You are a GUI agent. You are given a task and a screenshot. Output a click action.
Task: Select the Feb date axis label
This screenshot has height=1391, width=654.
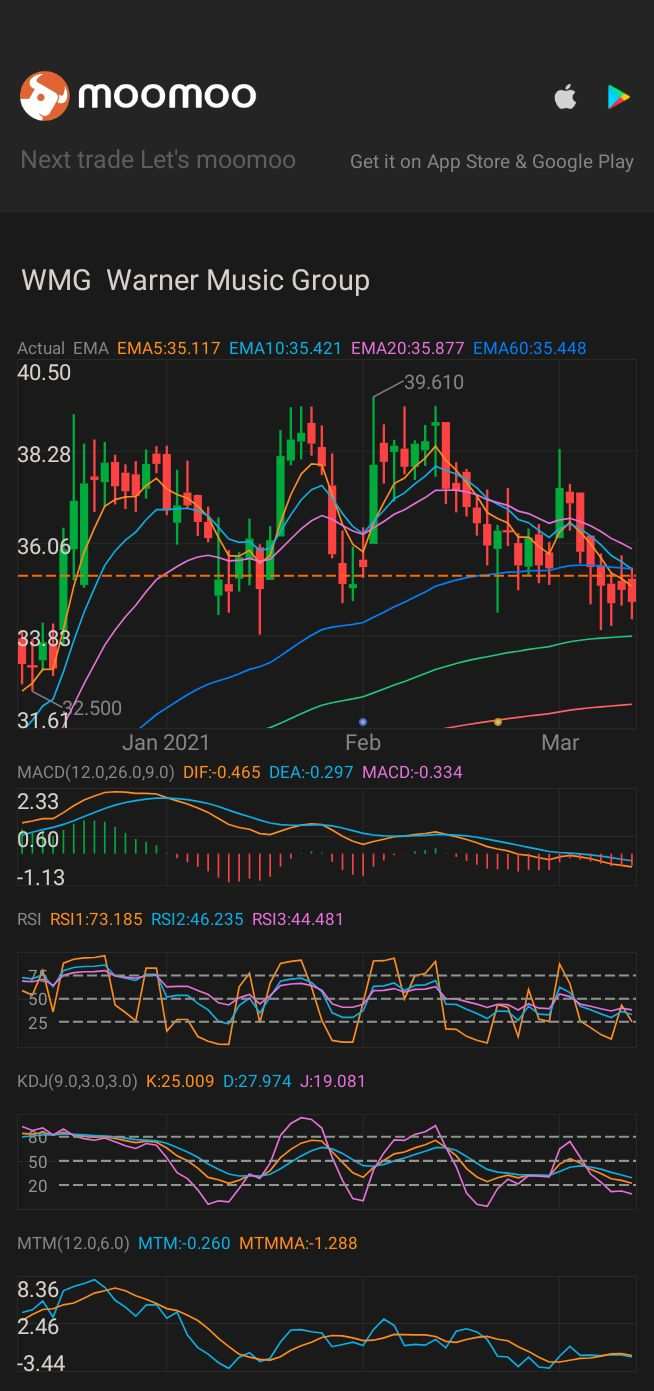point(362,742)
